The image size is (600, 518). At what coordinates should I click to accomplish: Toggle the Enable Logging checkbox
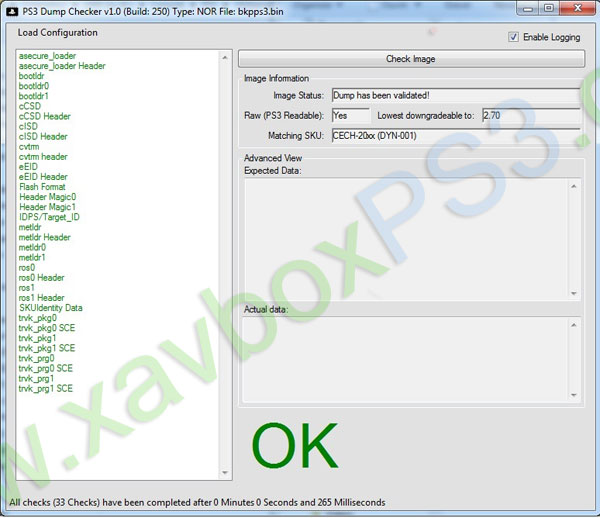coord(513,37)
